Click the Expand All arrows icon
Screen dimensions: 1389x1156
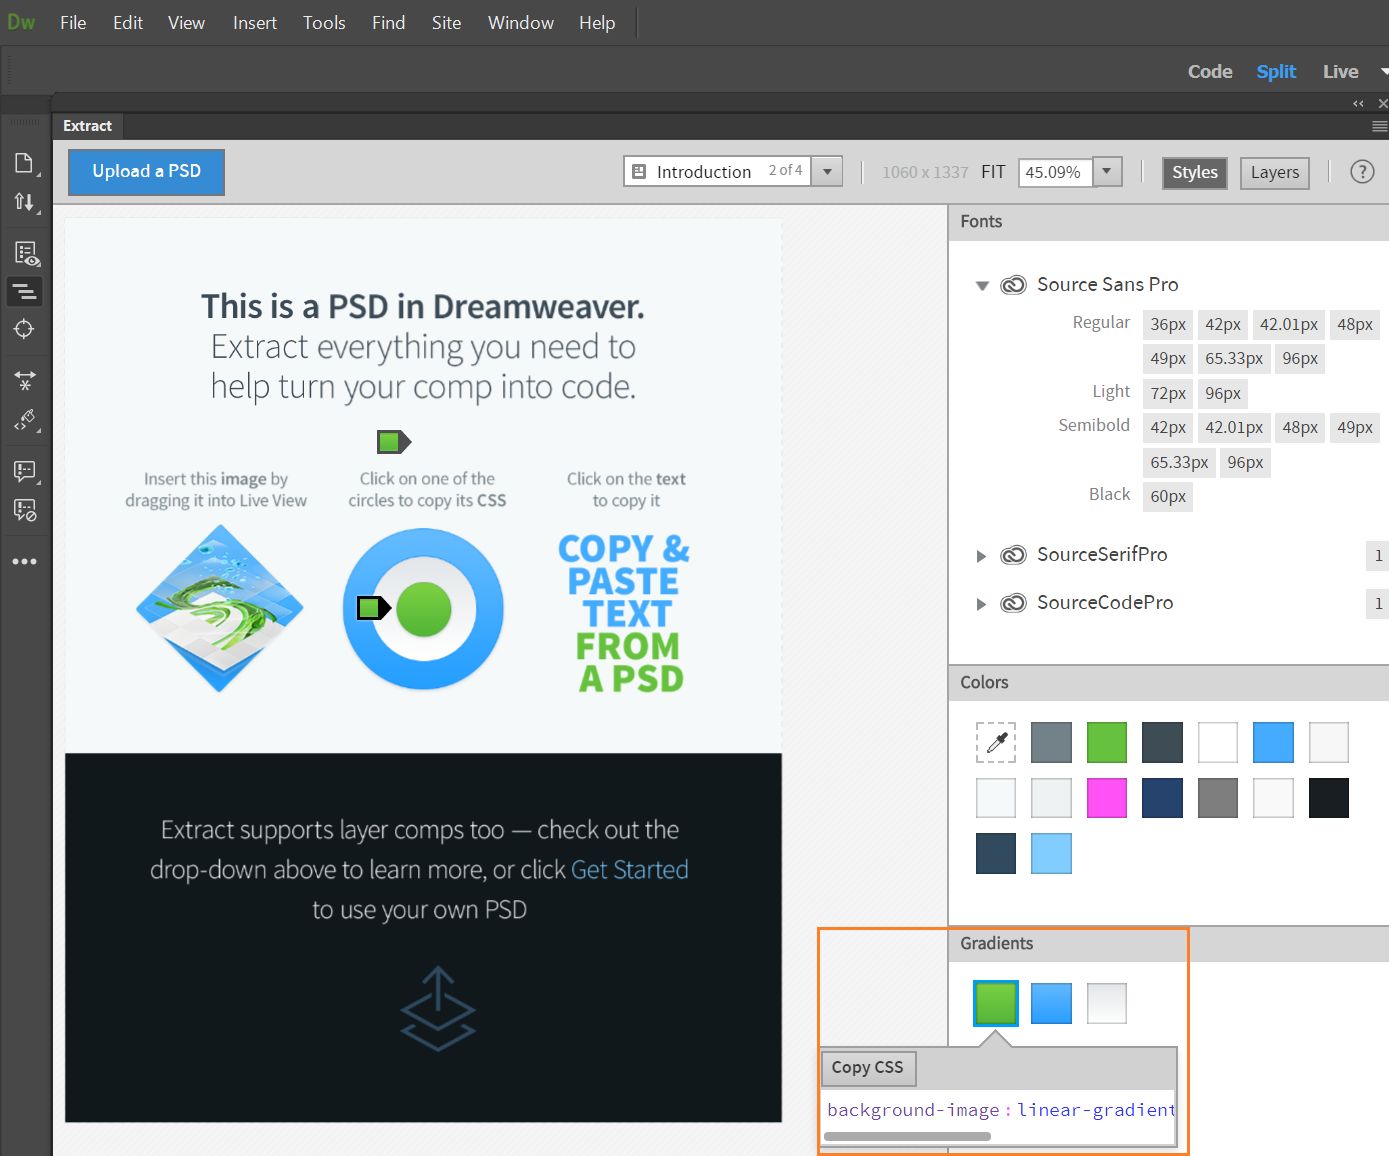(x=24, y=380)
